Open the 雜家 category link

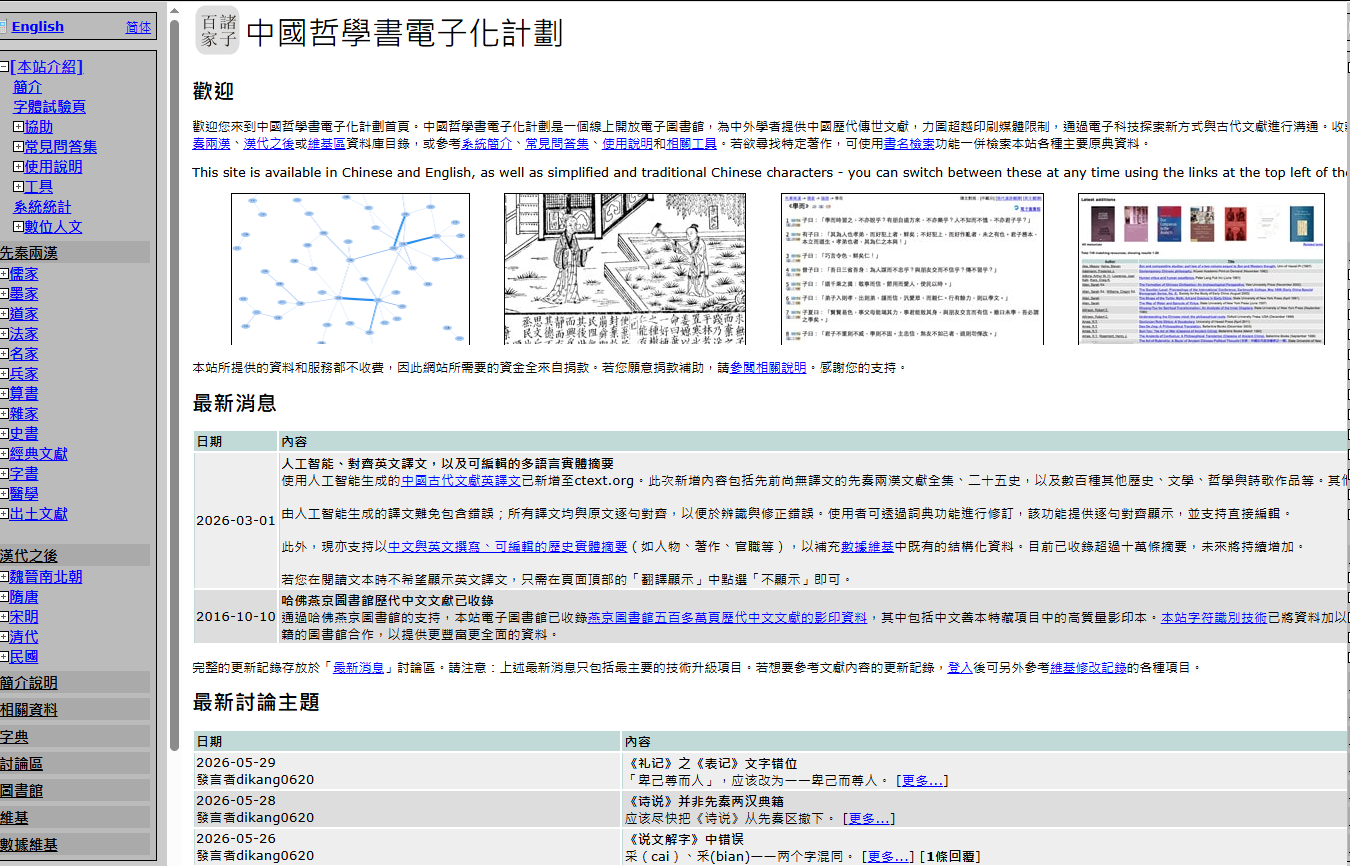(24, 414)
